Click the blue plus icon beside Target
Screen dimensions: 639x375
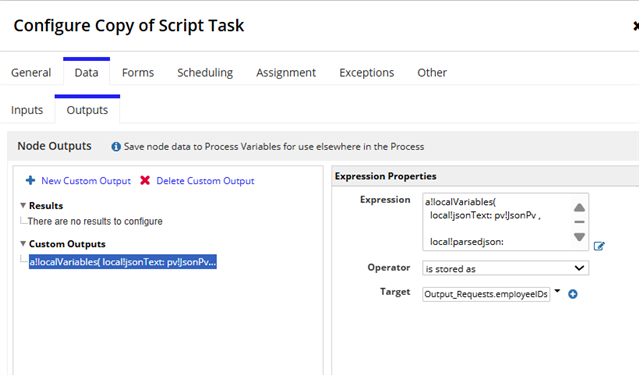click(573, 294)
